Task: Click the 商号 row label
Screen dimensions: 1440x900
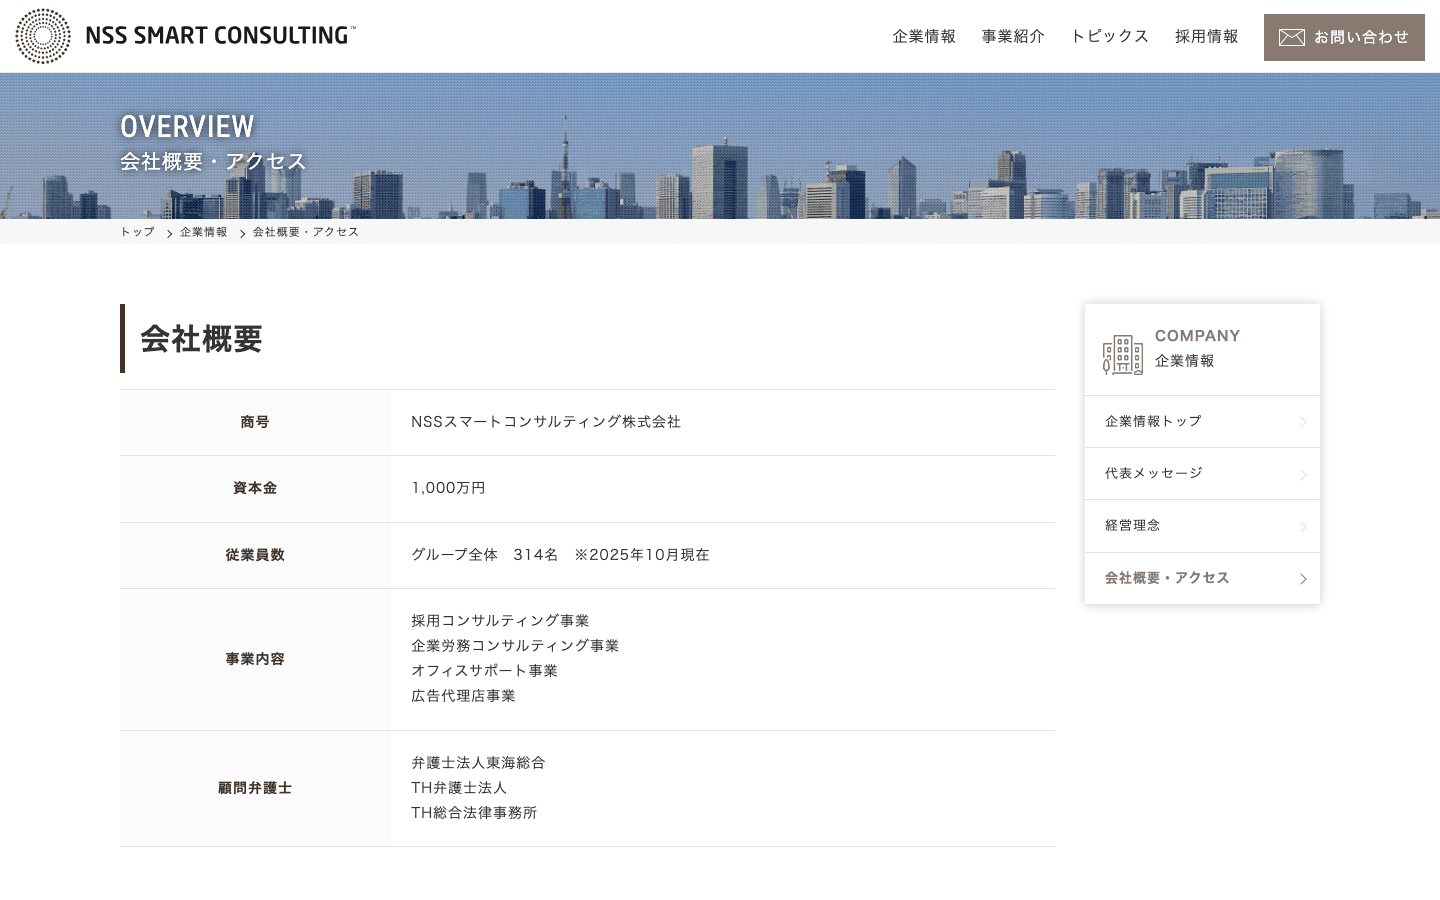Action: (x=255, y=422)
